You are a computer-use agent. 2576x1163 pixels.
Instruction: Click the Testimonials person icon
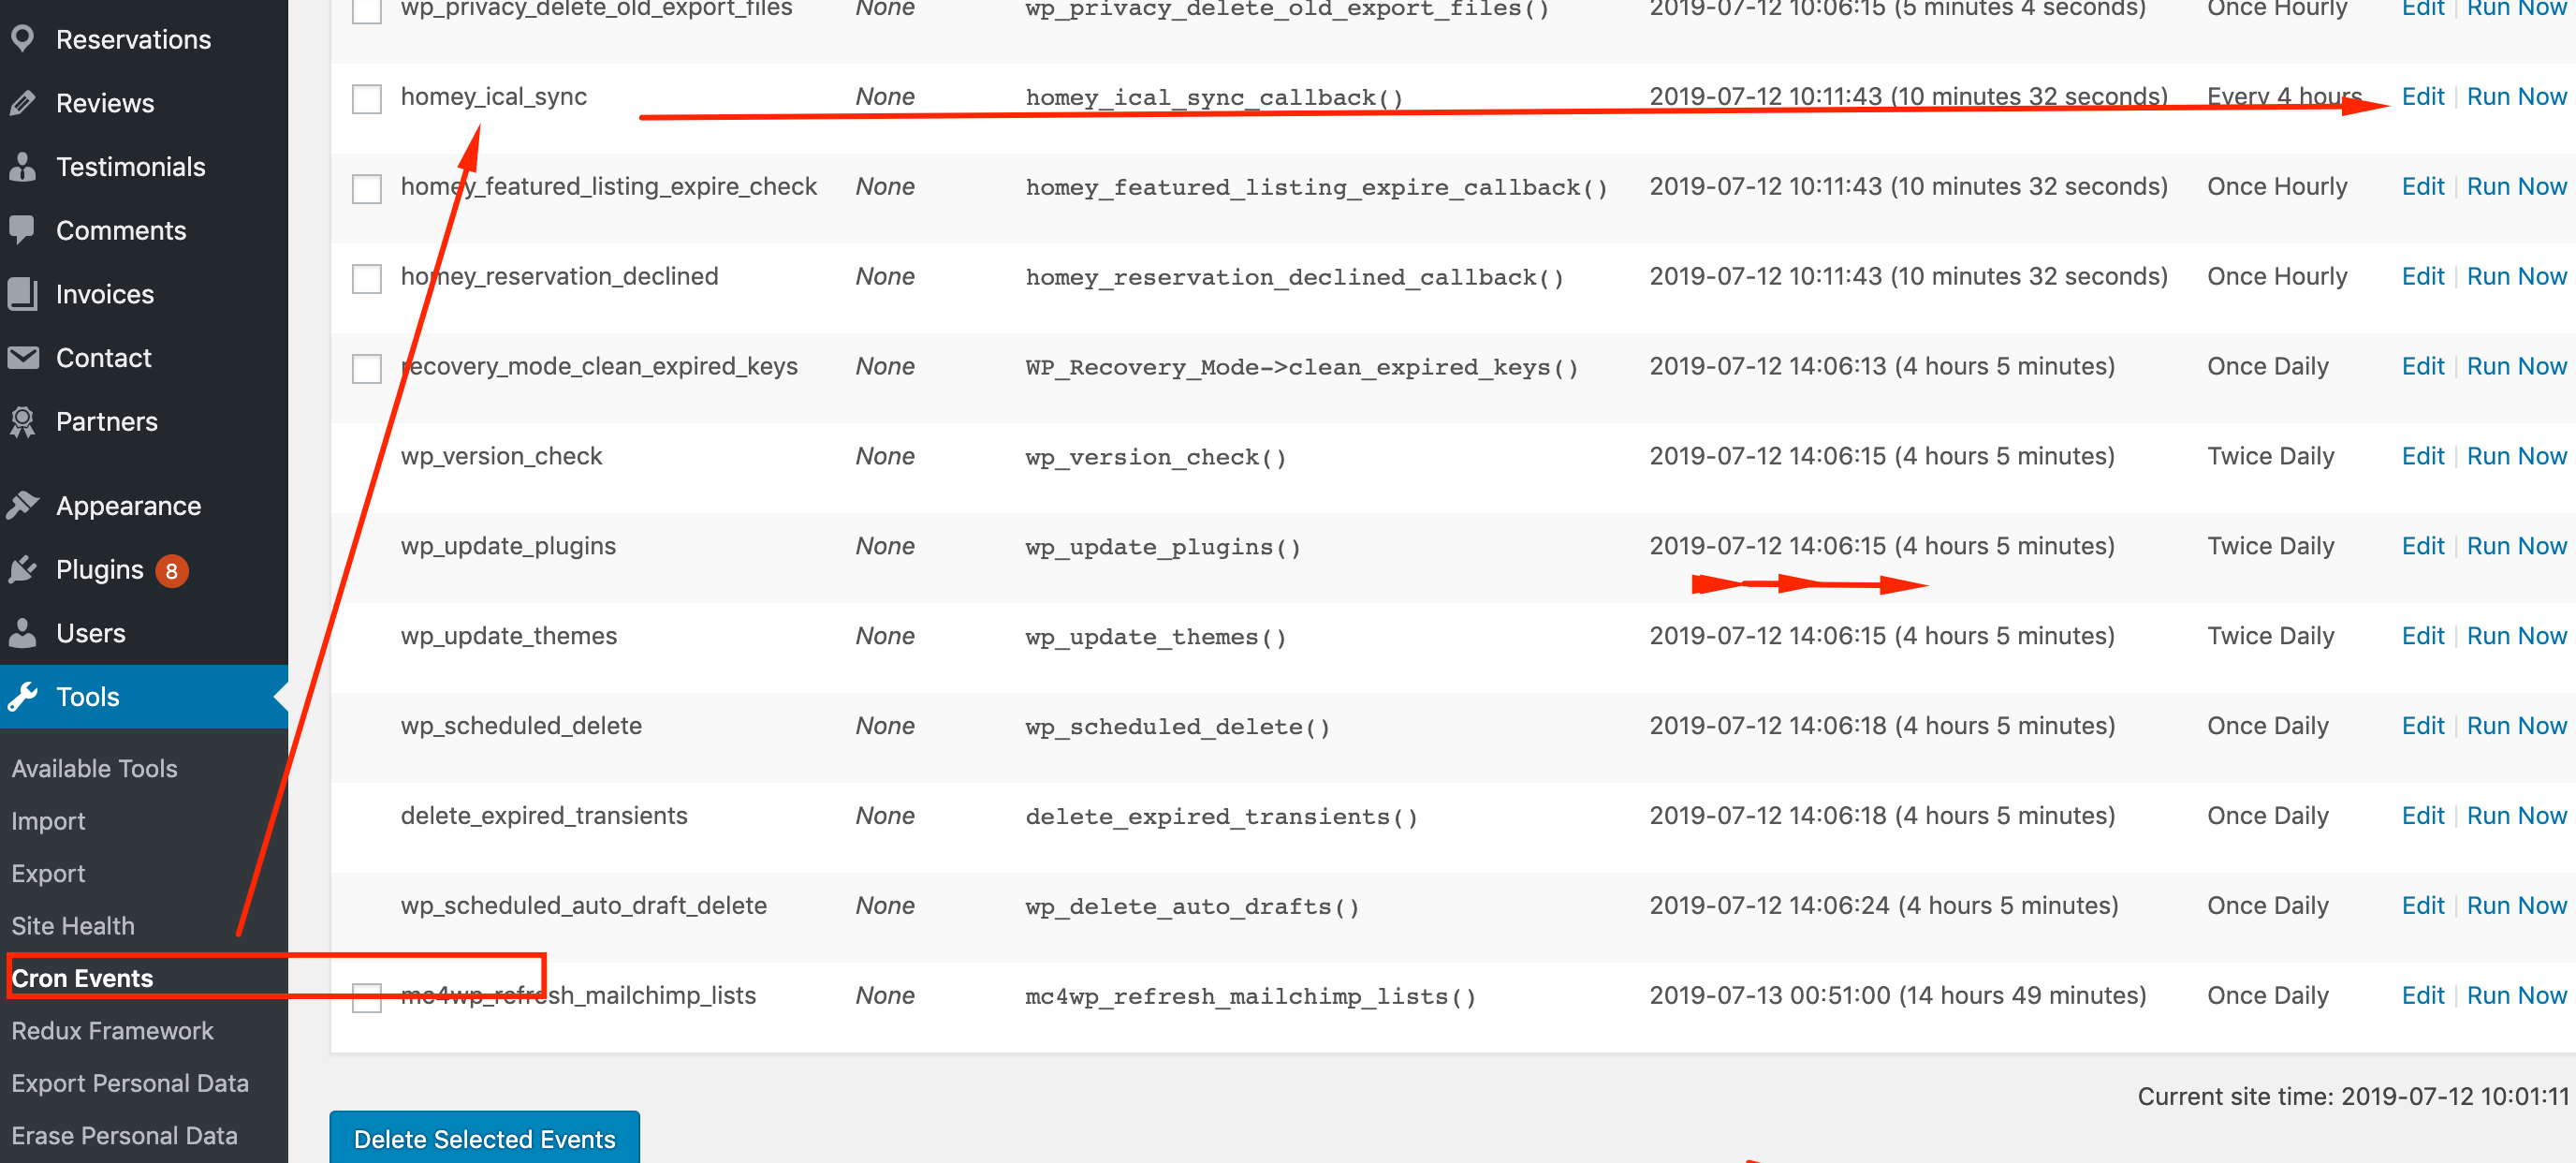(22, 166)
